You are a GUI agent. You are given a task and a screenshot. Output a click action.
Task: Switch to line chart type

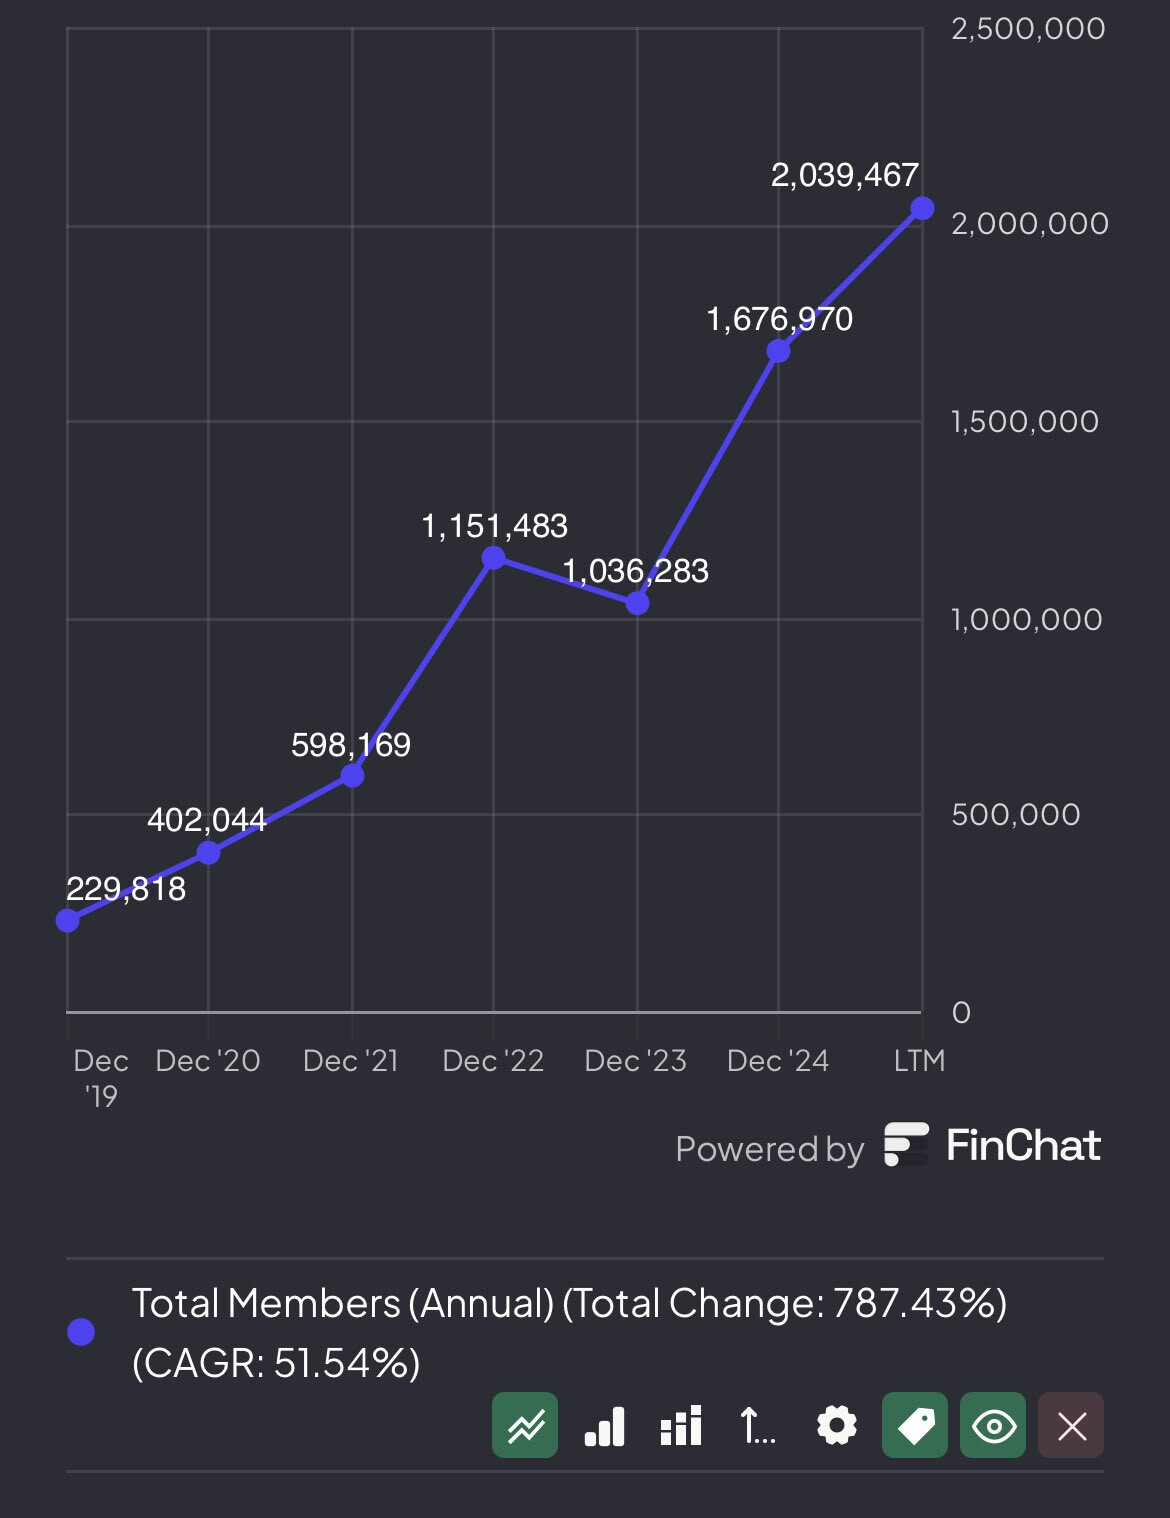tap(525, 1425)
